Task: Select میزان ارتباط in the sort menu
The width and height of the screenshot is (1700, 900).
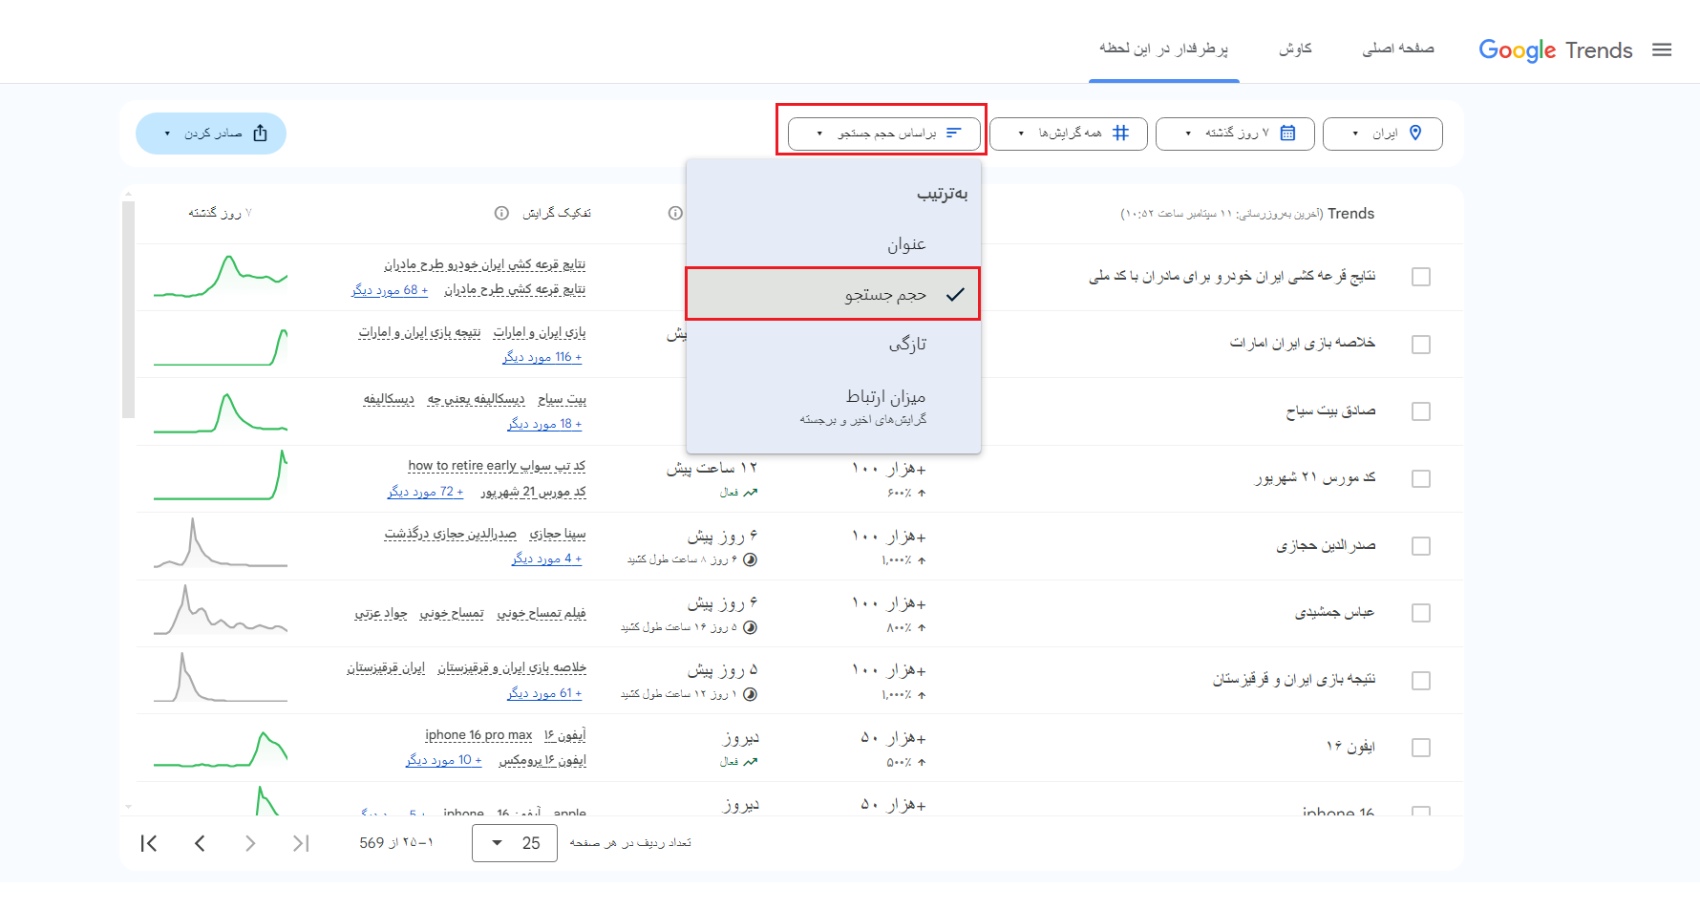Action: (x=833, y=405)
